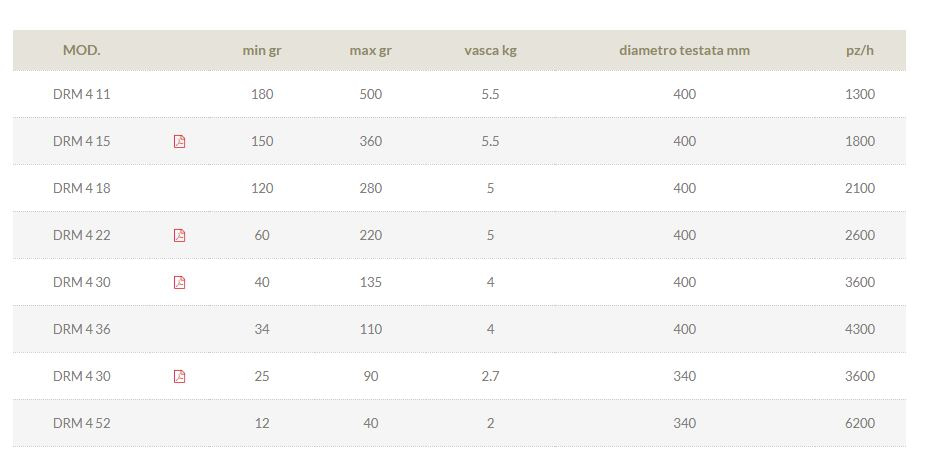931x464 pixels.
Task: Select the DRM 4 22 model name
Action: [82, 235]
